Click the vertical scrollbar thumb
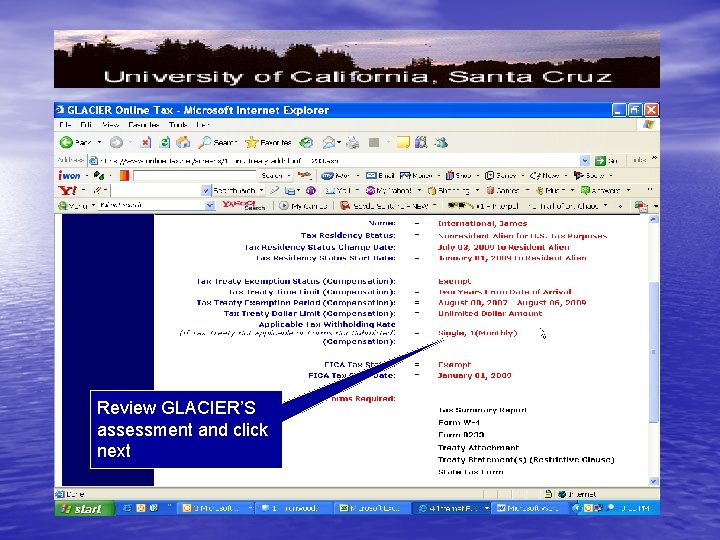 pyautogui.click(x=653, y=352)
